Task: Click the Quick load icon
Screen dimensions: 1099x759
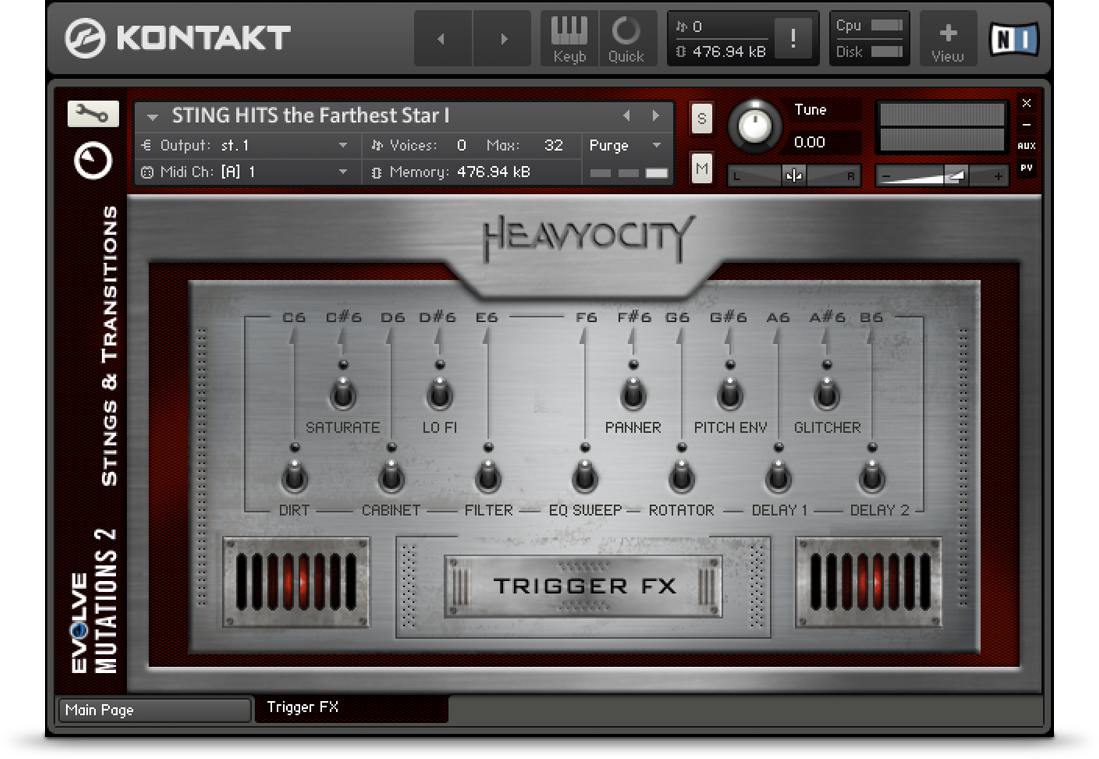Action: pos(626,39)
